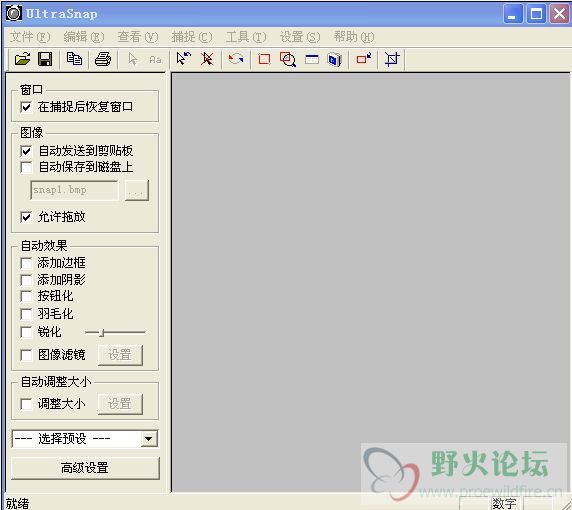
Task: Enable 锐化 checkbox
Action: pyautogui.click(x=26, y=332)
